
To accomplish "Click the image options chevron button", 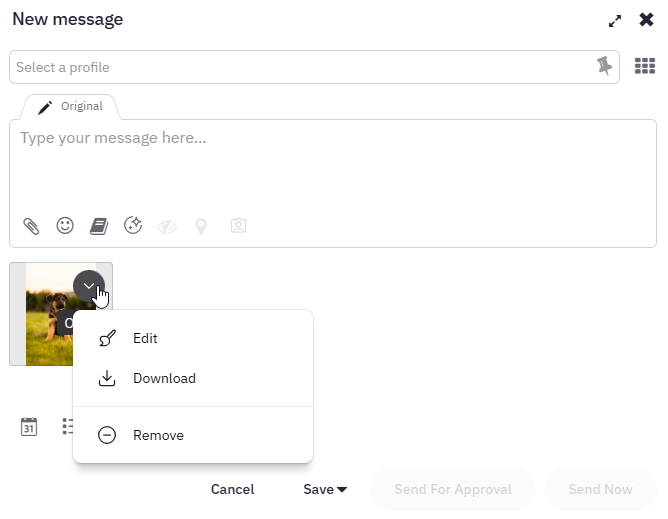I will pyautogui.click(x=89, y=287).
